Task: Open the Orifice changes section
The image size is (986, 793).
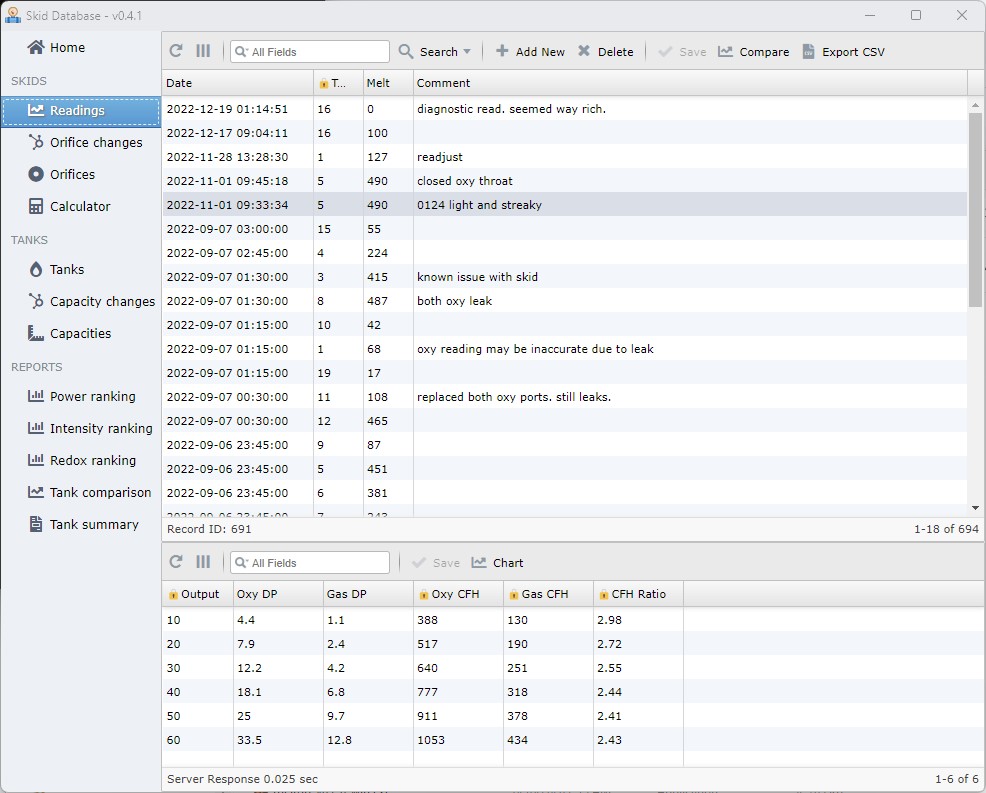Action: 96,142
